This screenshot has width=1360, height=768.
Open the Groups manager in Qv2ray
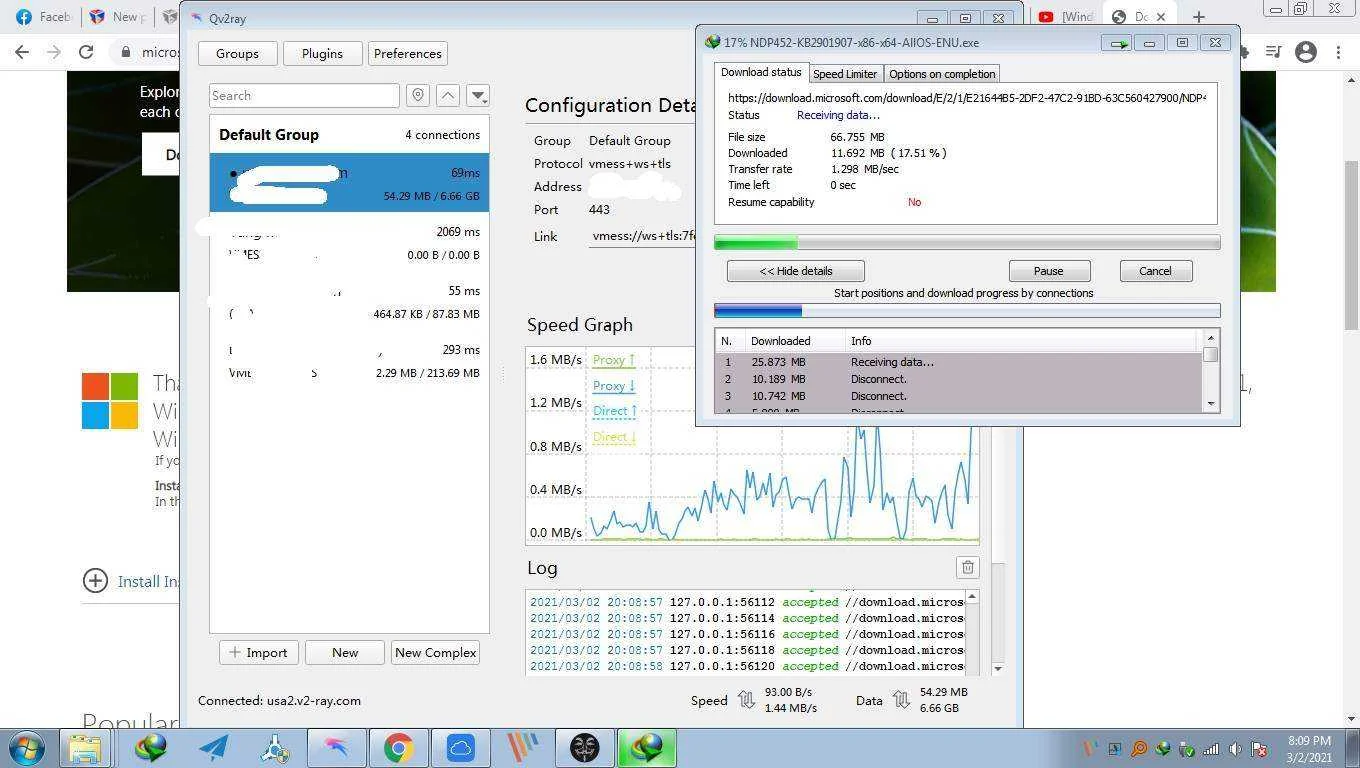(x=237, y=53)
